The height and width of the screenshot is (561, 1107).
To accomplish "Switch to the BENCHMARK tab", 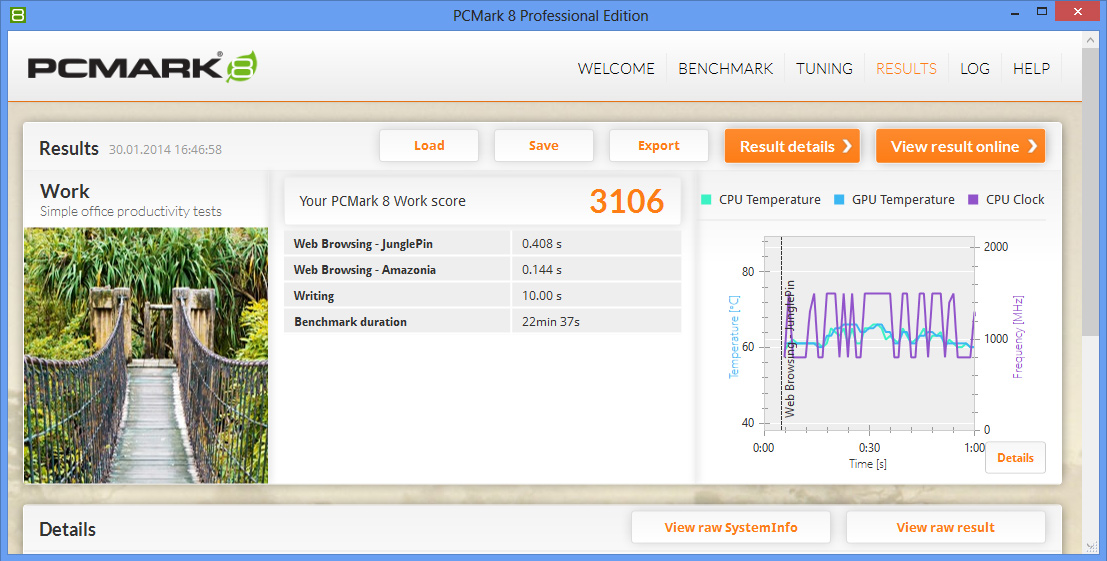I will [x=725, y=68].
